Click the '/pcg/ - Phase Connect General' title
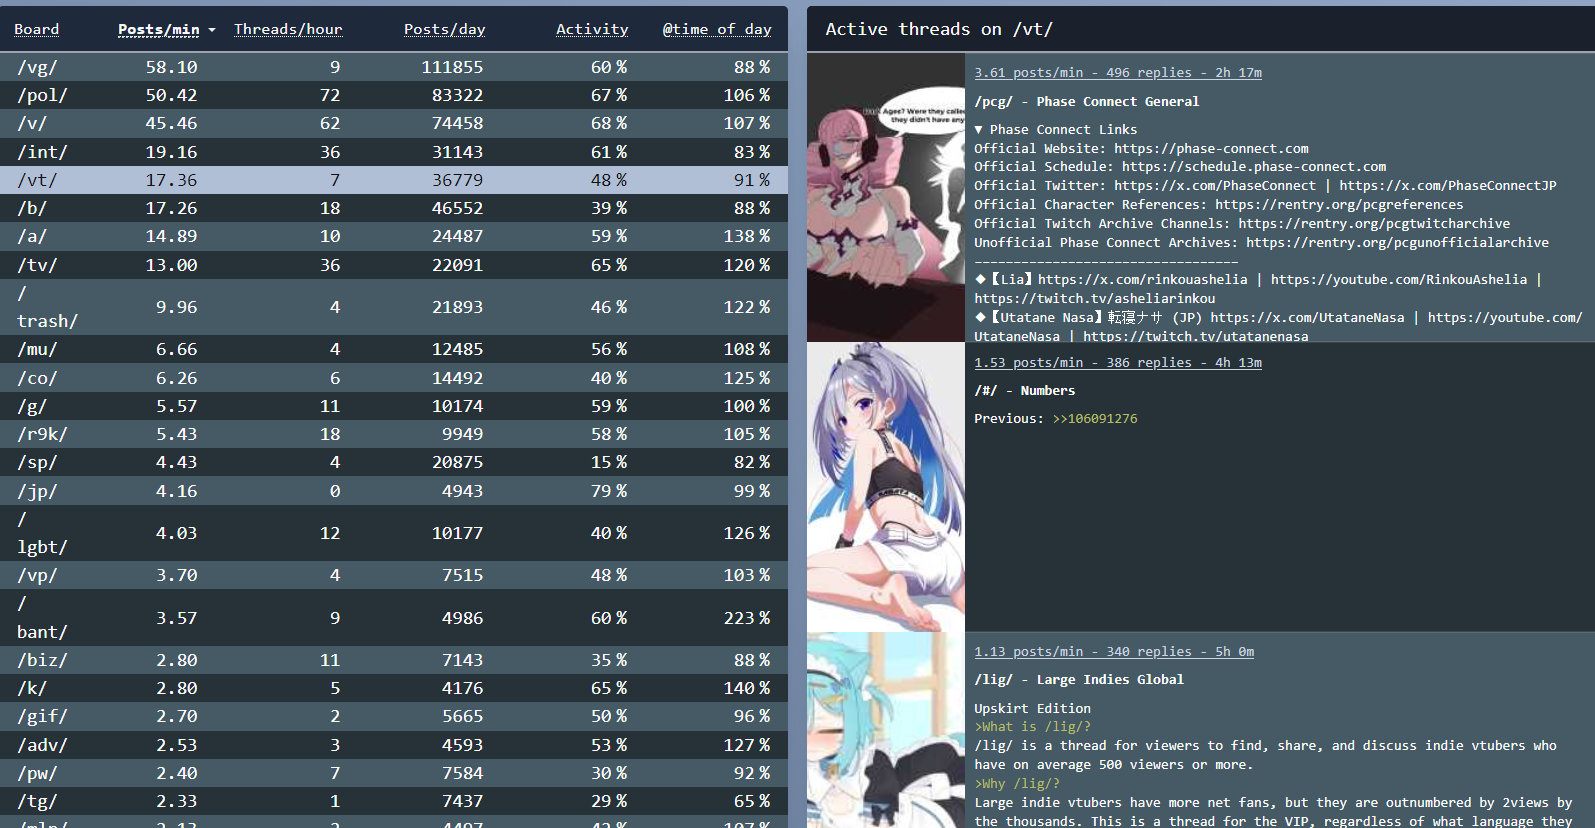 pyautogui.click(x=1087, y=102)
